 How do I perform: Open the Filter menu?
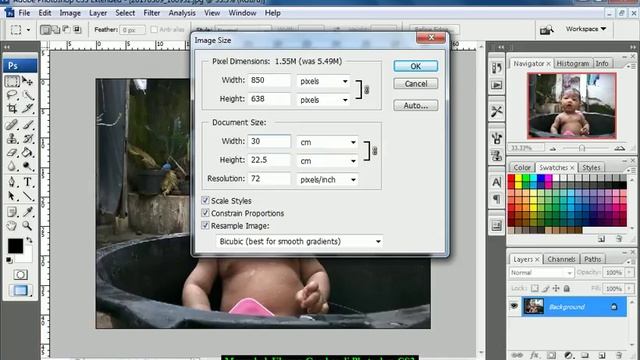(151, 13)
